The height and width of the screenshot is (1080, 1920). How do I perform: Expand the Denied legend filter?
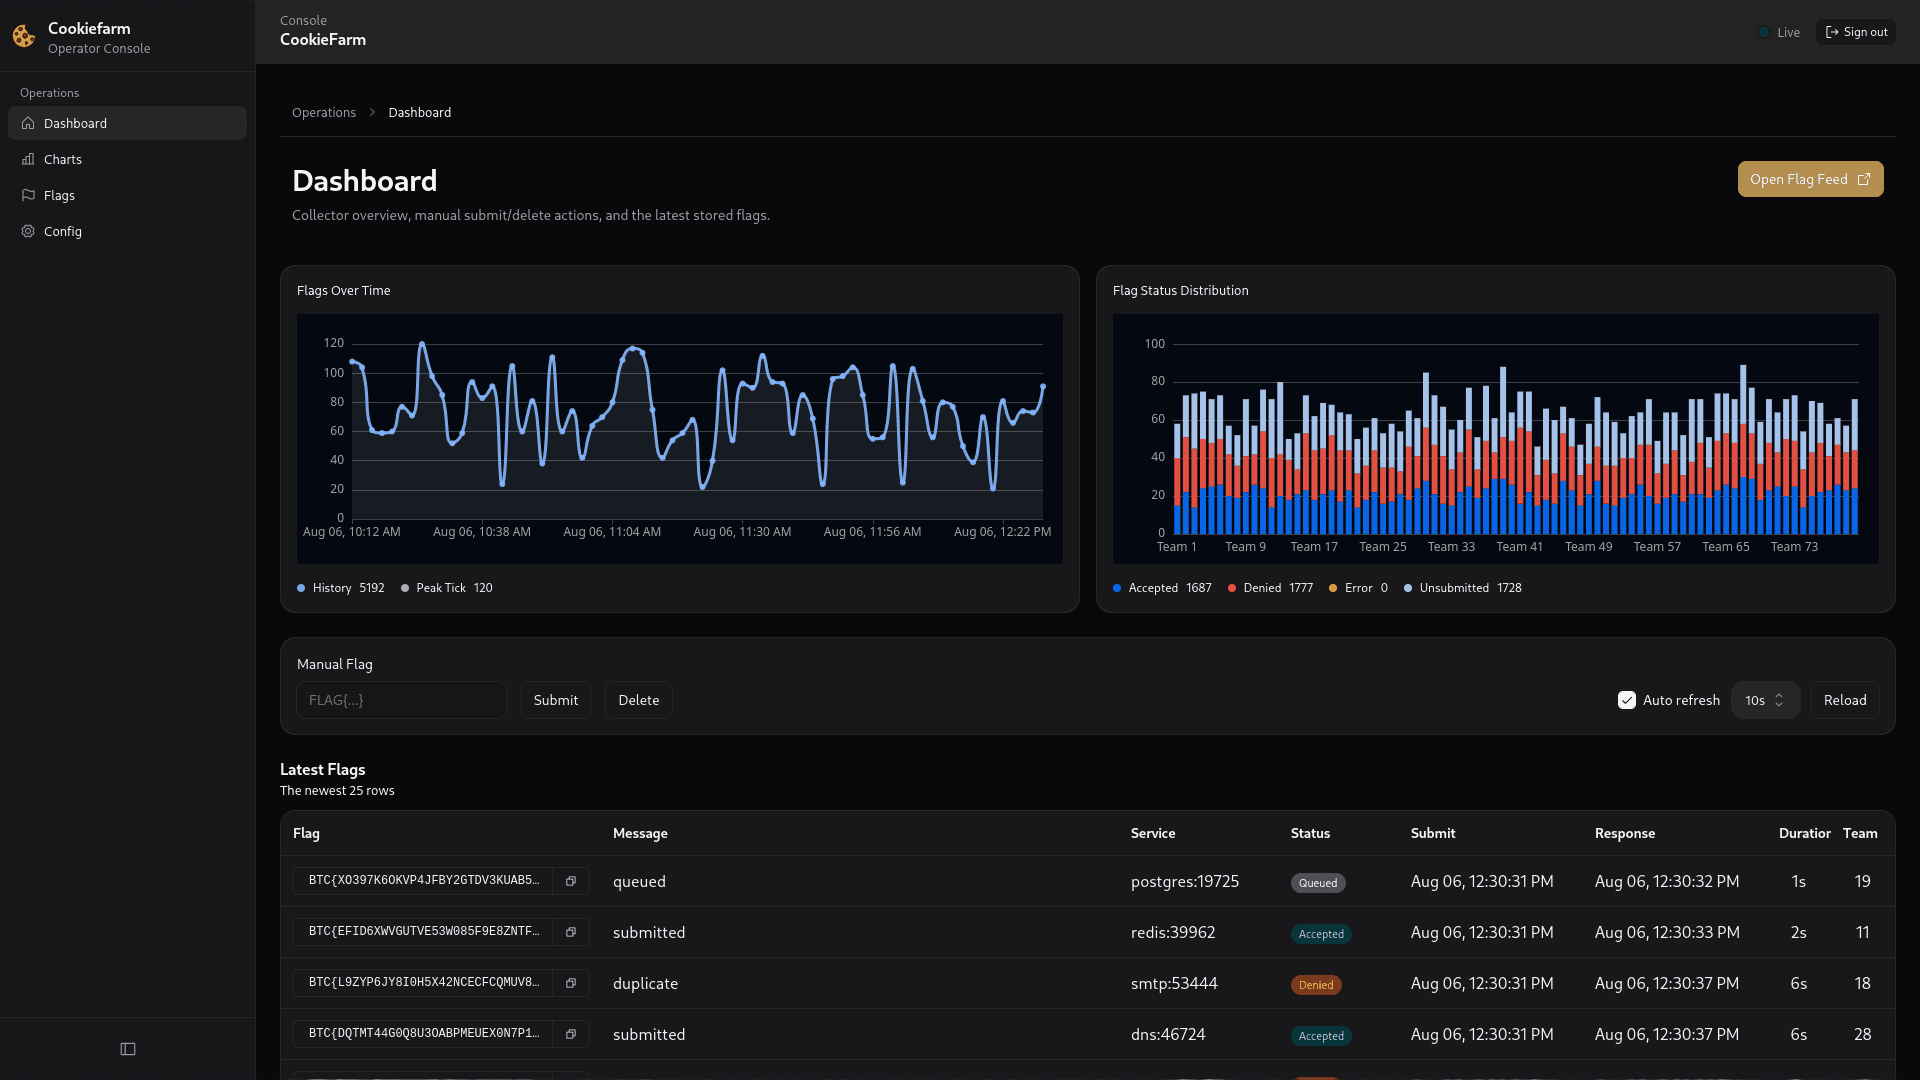pos(1271,588)
